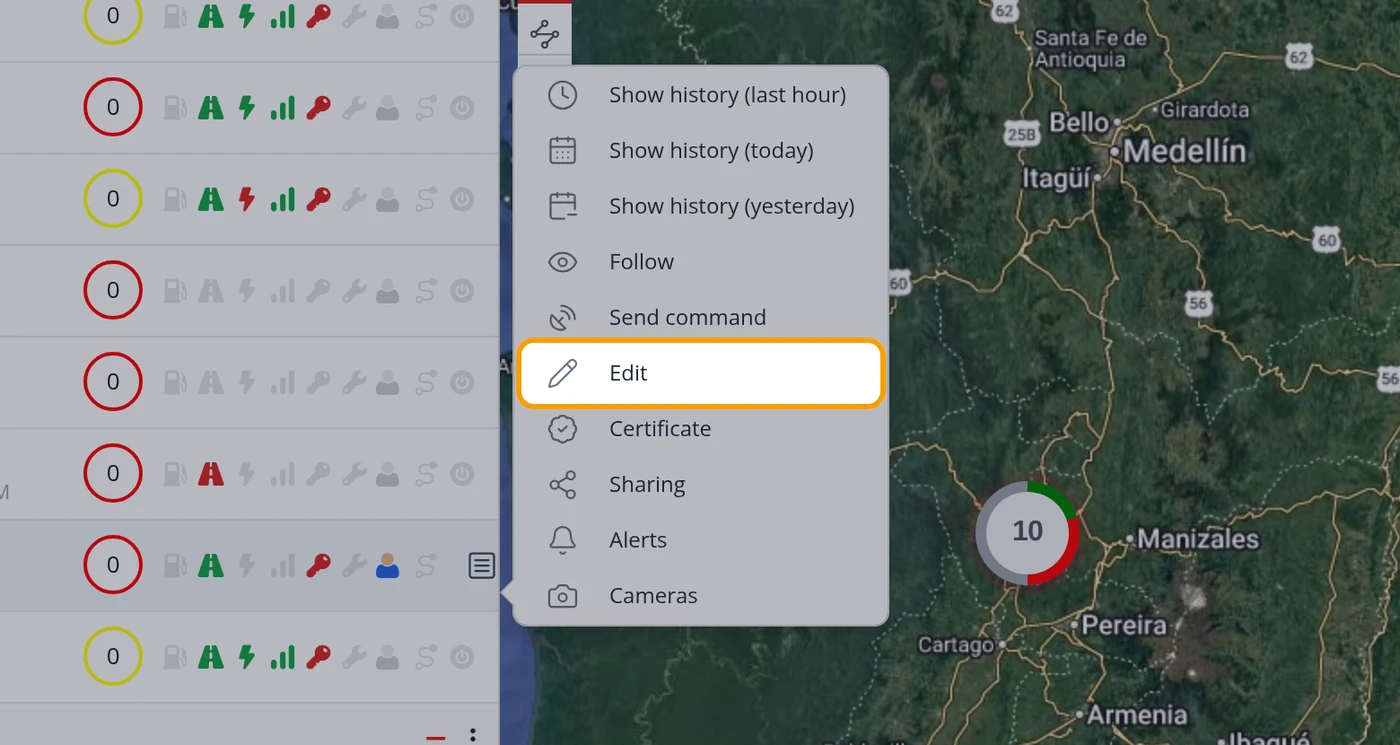Image resolution: width=1400 pixels, height=745 pixels.
Task: Click the calendar icon beside yesterday history
Action: pos(563,206)
